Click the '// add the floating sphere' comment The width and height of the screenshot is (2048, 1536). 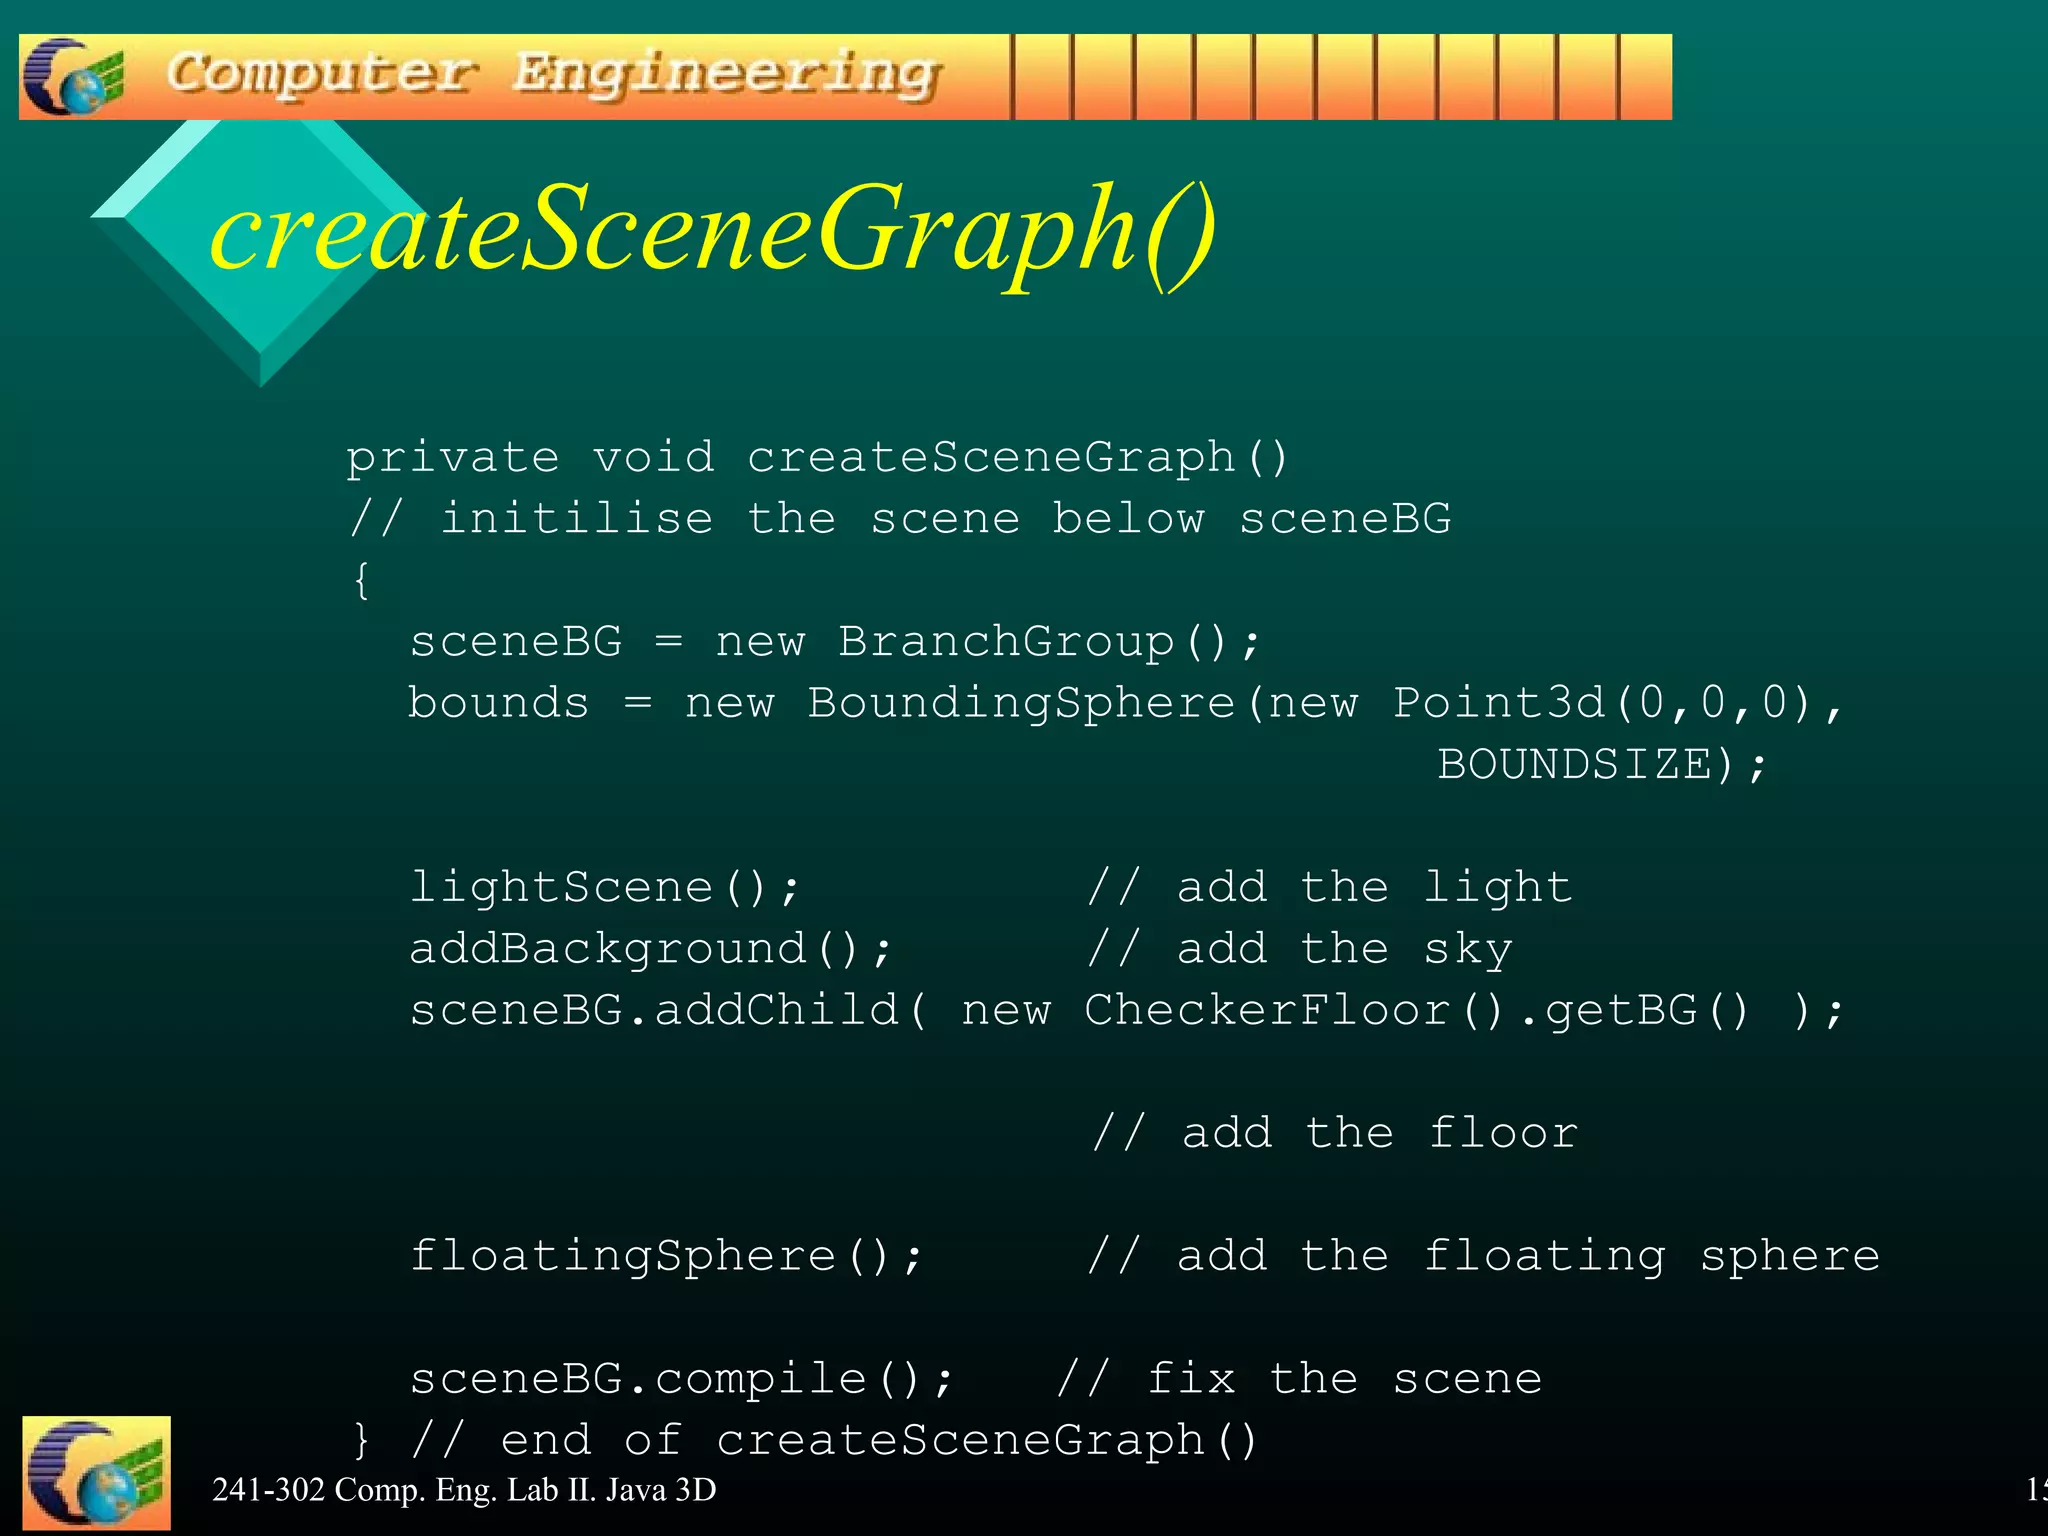1483,1256
